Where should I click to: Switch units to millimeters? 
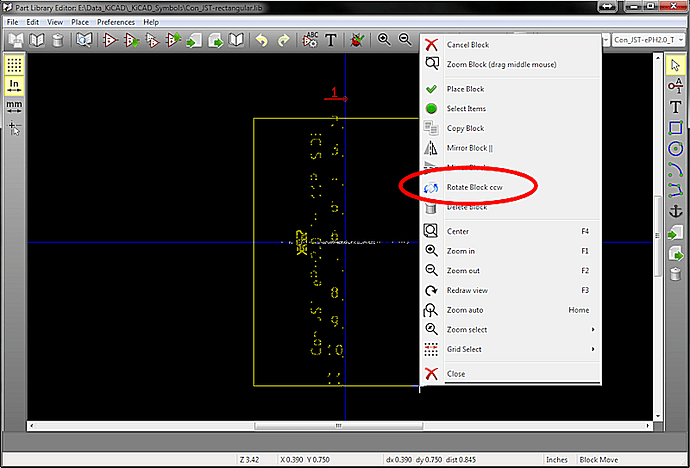click(14, 105)
